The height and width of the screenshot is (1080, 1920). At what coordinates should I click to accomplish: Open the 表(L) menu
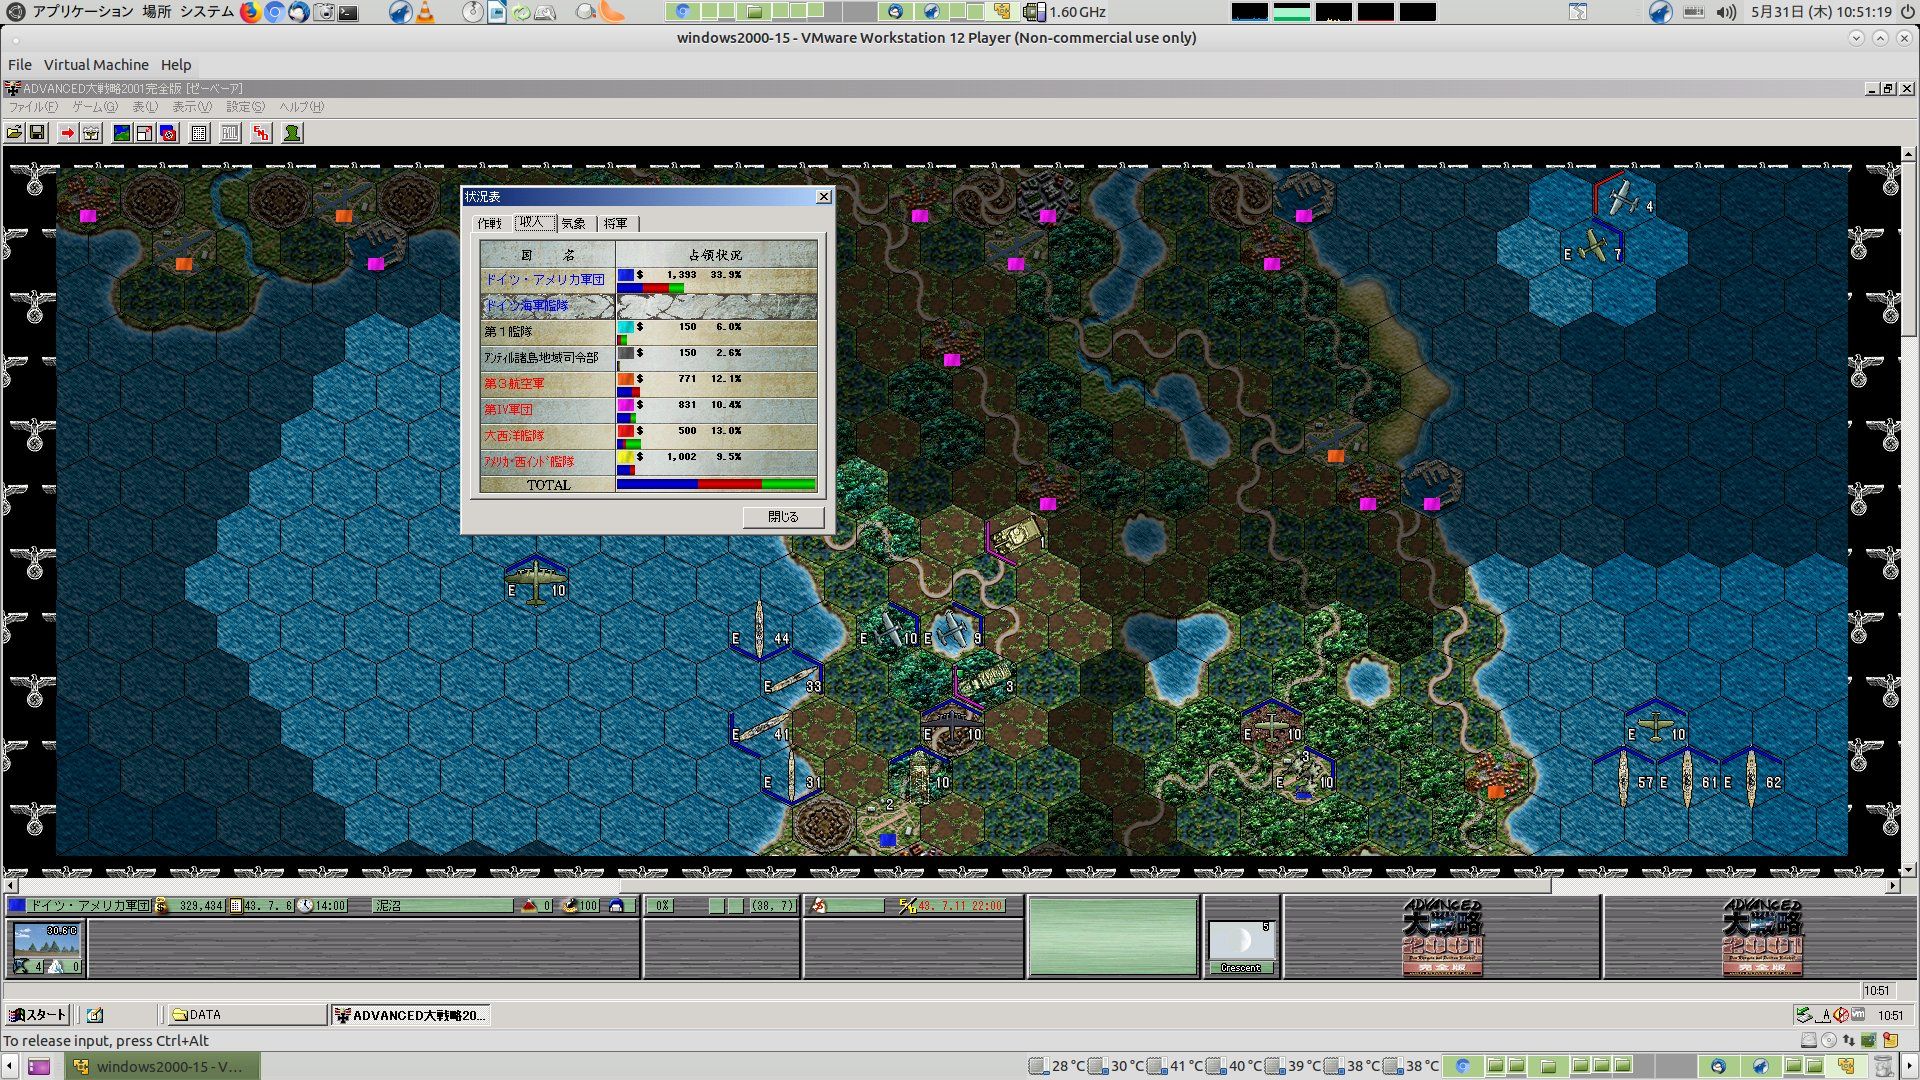pos(145,107)
